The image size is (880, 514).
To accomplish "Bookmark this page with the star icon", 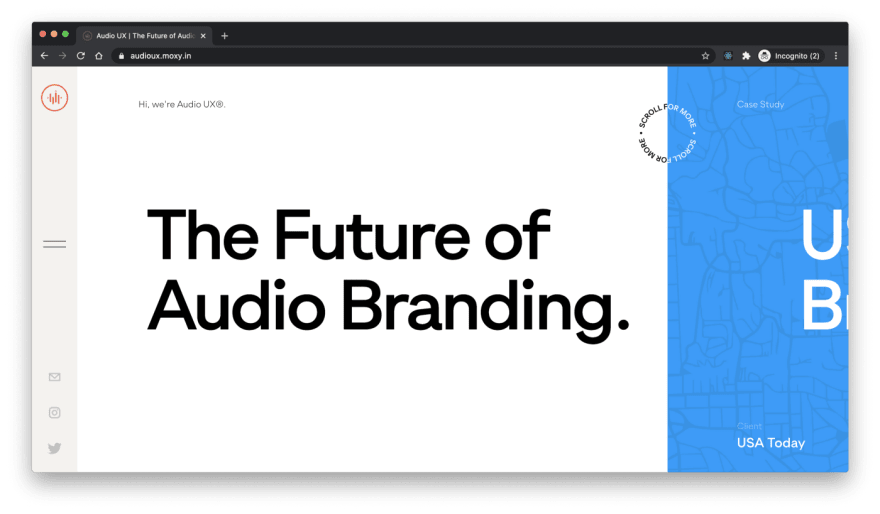I will (x=705, y=56).
